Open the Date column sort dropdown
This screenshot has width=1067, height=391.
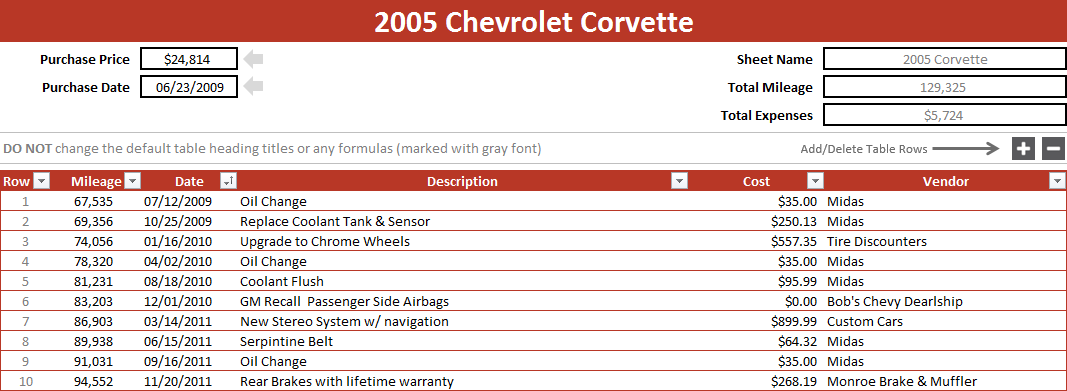pos(229,181)
